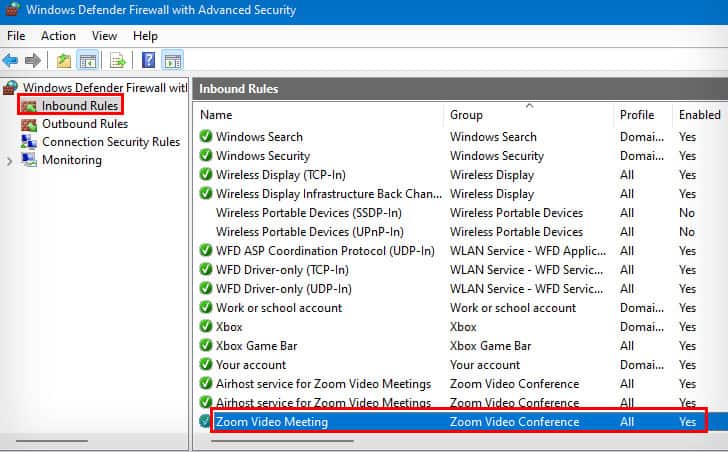Select Outbound Rules in the tree

click(x=84, y=124)
